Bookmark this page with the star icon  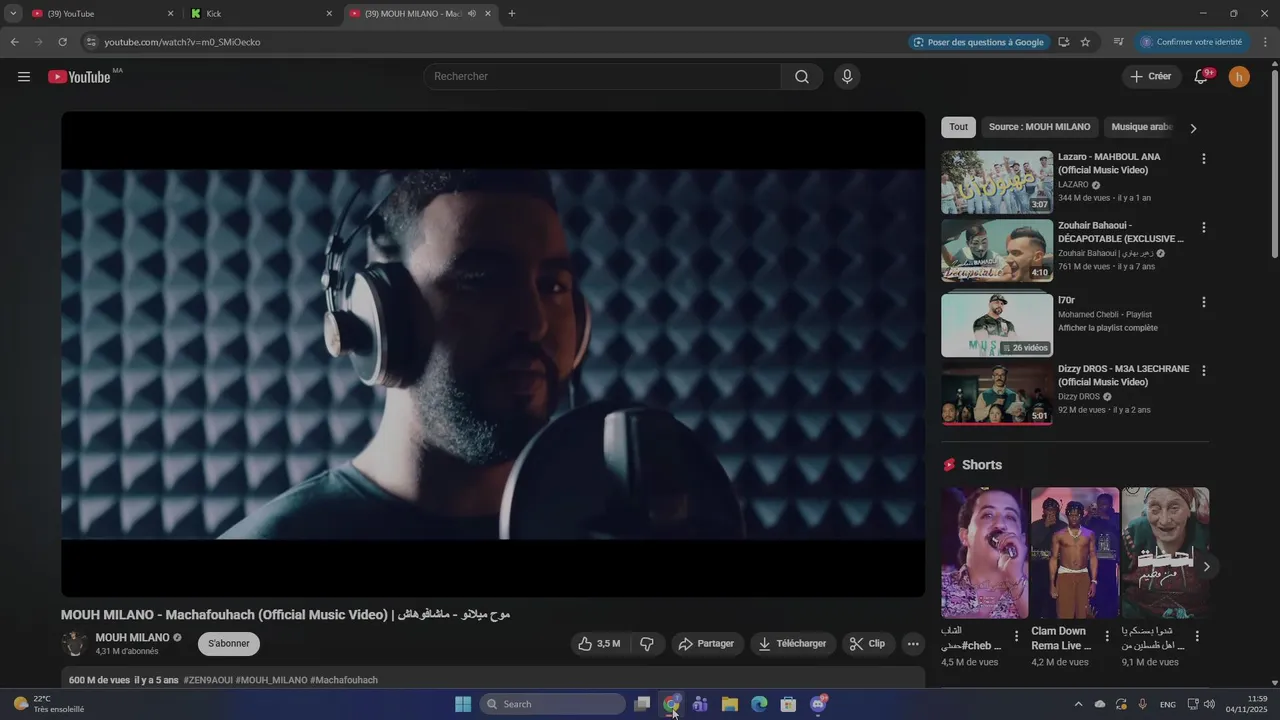coord(1085,42)
